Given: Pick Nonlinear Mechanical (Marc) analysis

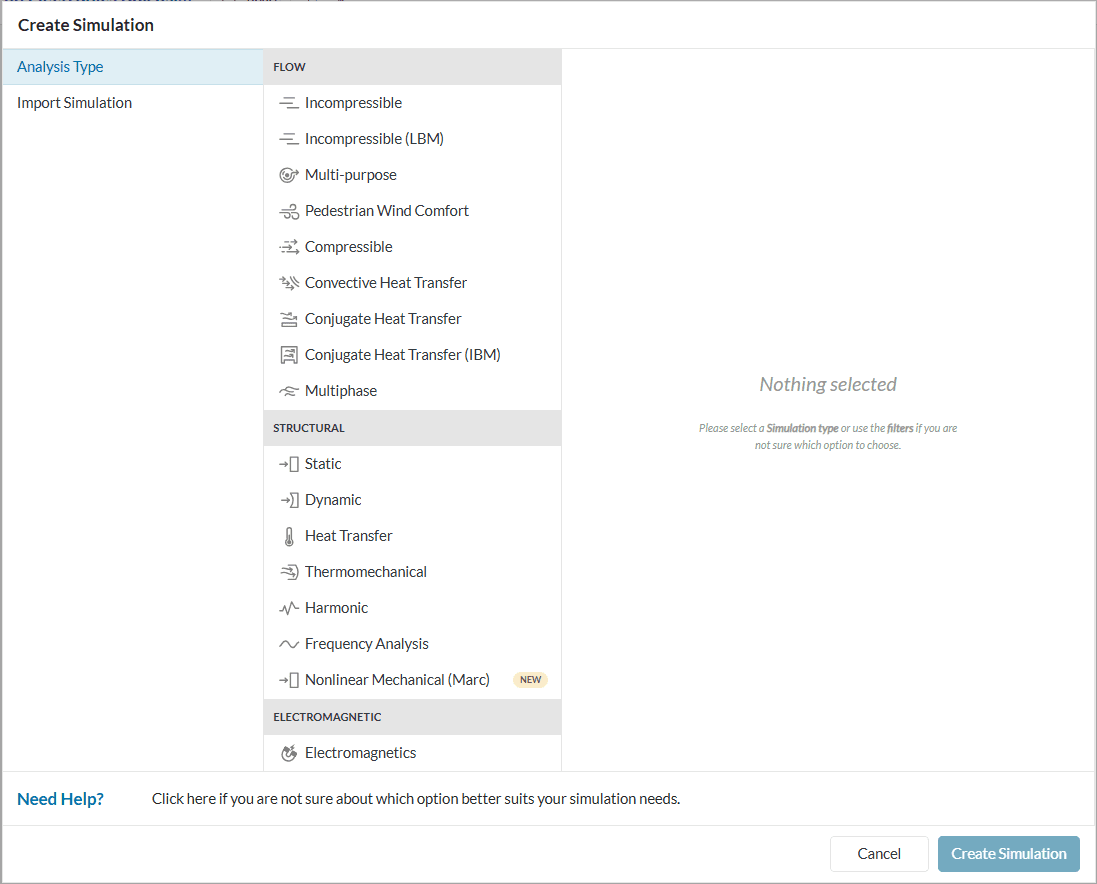Looking at the screenshot, I should (x=397, y=680).
